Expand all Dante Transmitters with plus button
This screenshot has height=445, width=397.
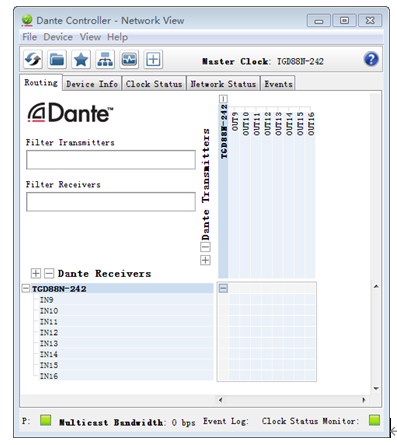(x=205, y=260)
